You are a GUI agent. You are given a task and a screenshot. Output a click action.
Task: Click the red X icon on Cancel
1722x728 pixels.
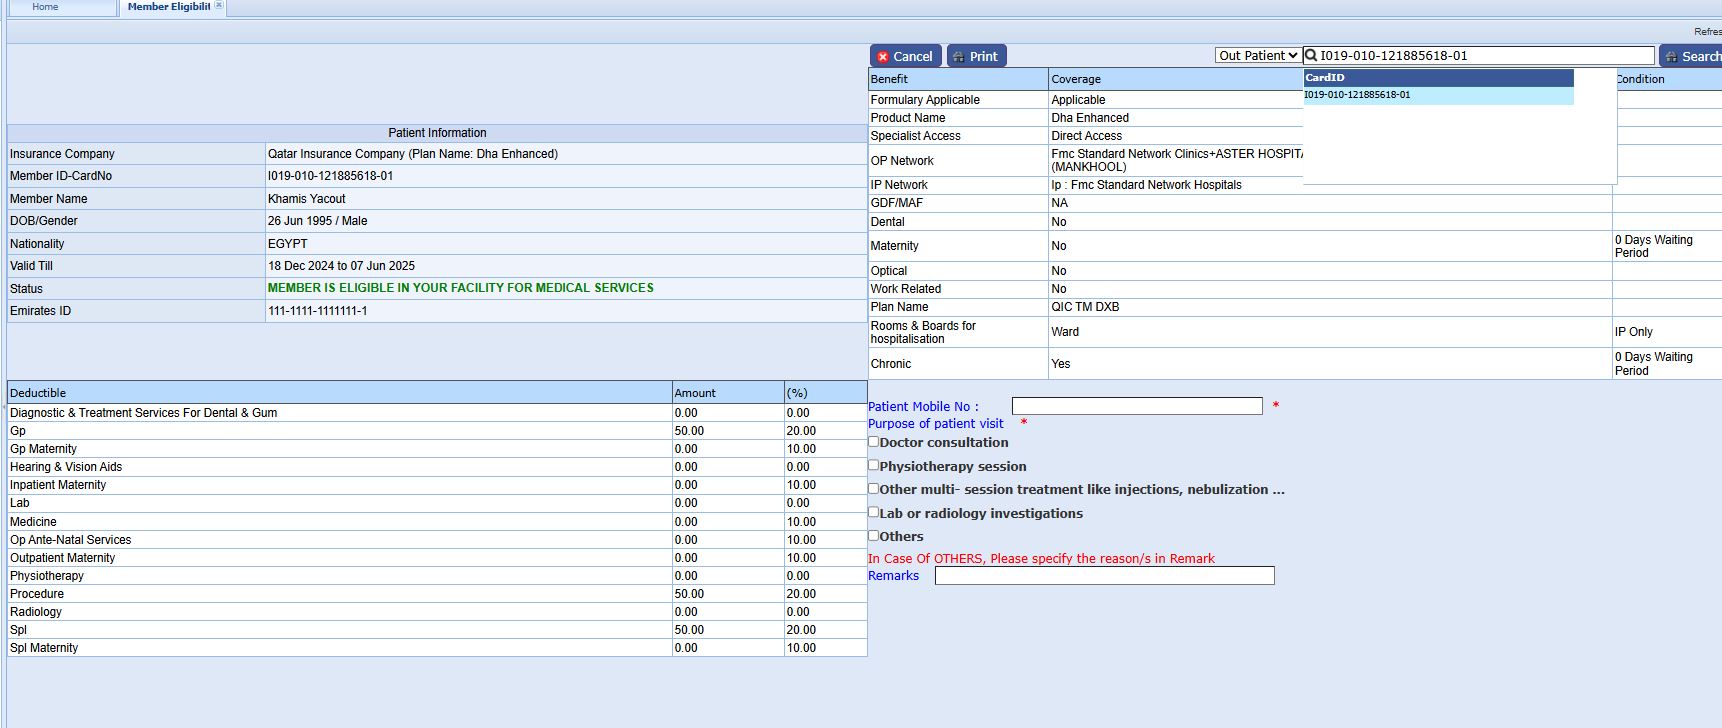(883, 57)
